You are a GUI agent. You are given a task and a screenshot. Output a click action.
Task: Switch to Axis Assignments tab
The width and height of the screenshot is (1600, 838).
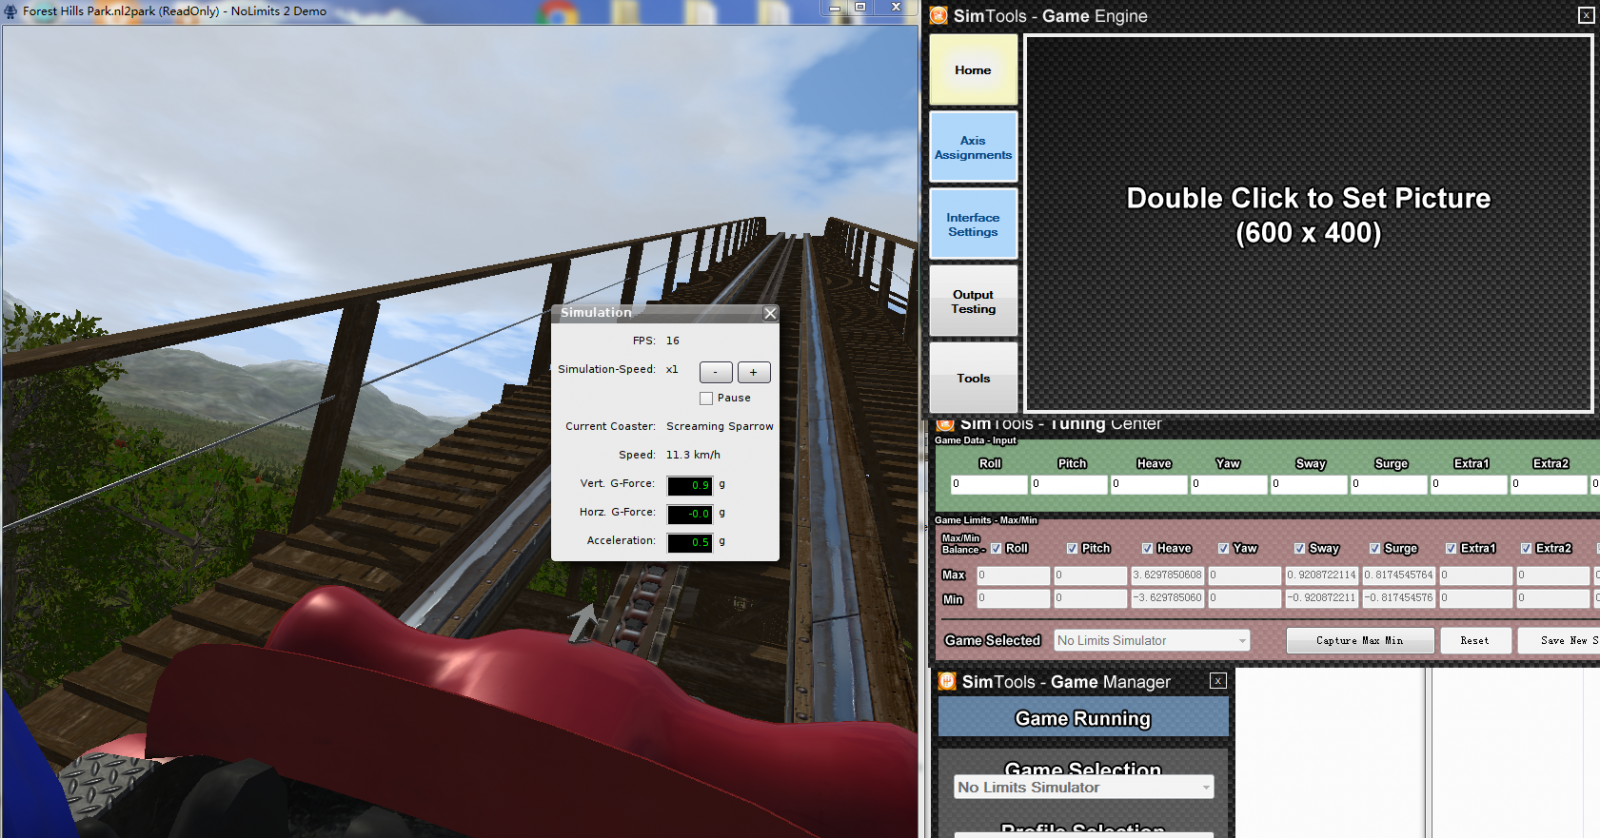click(973, 147)
